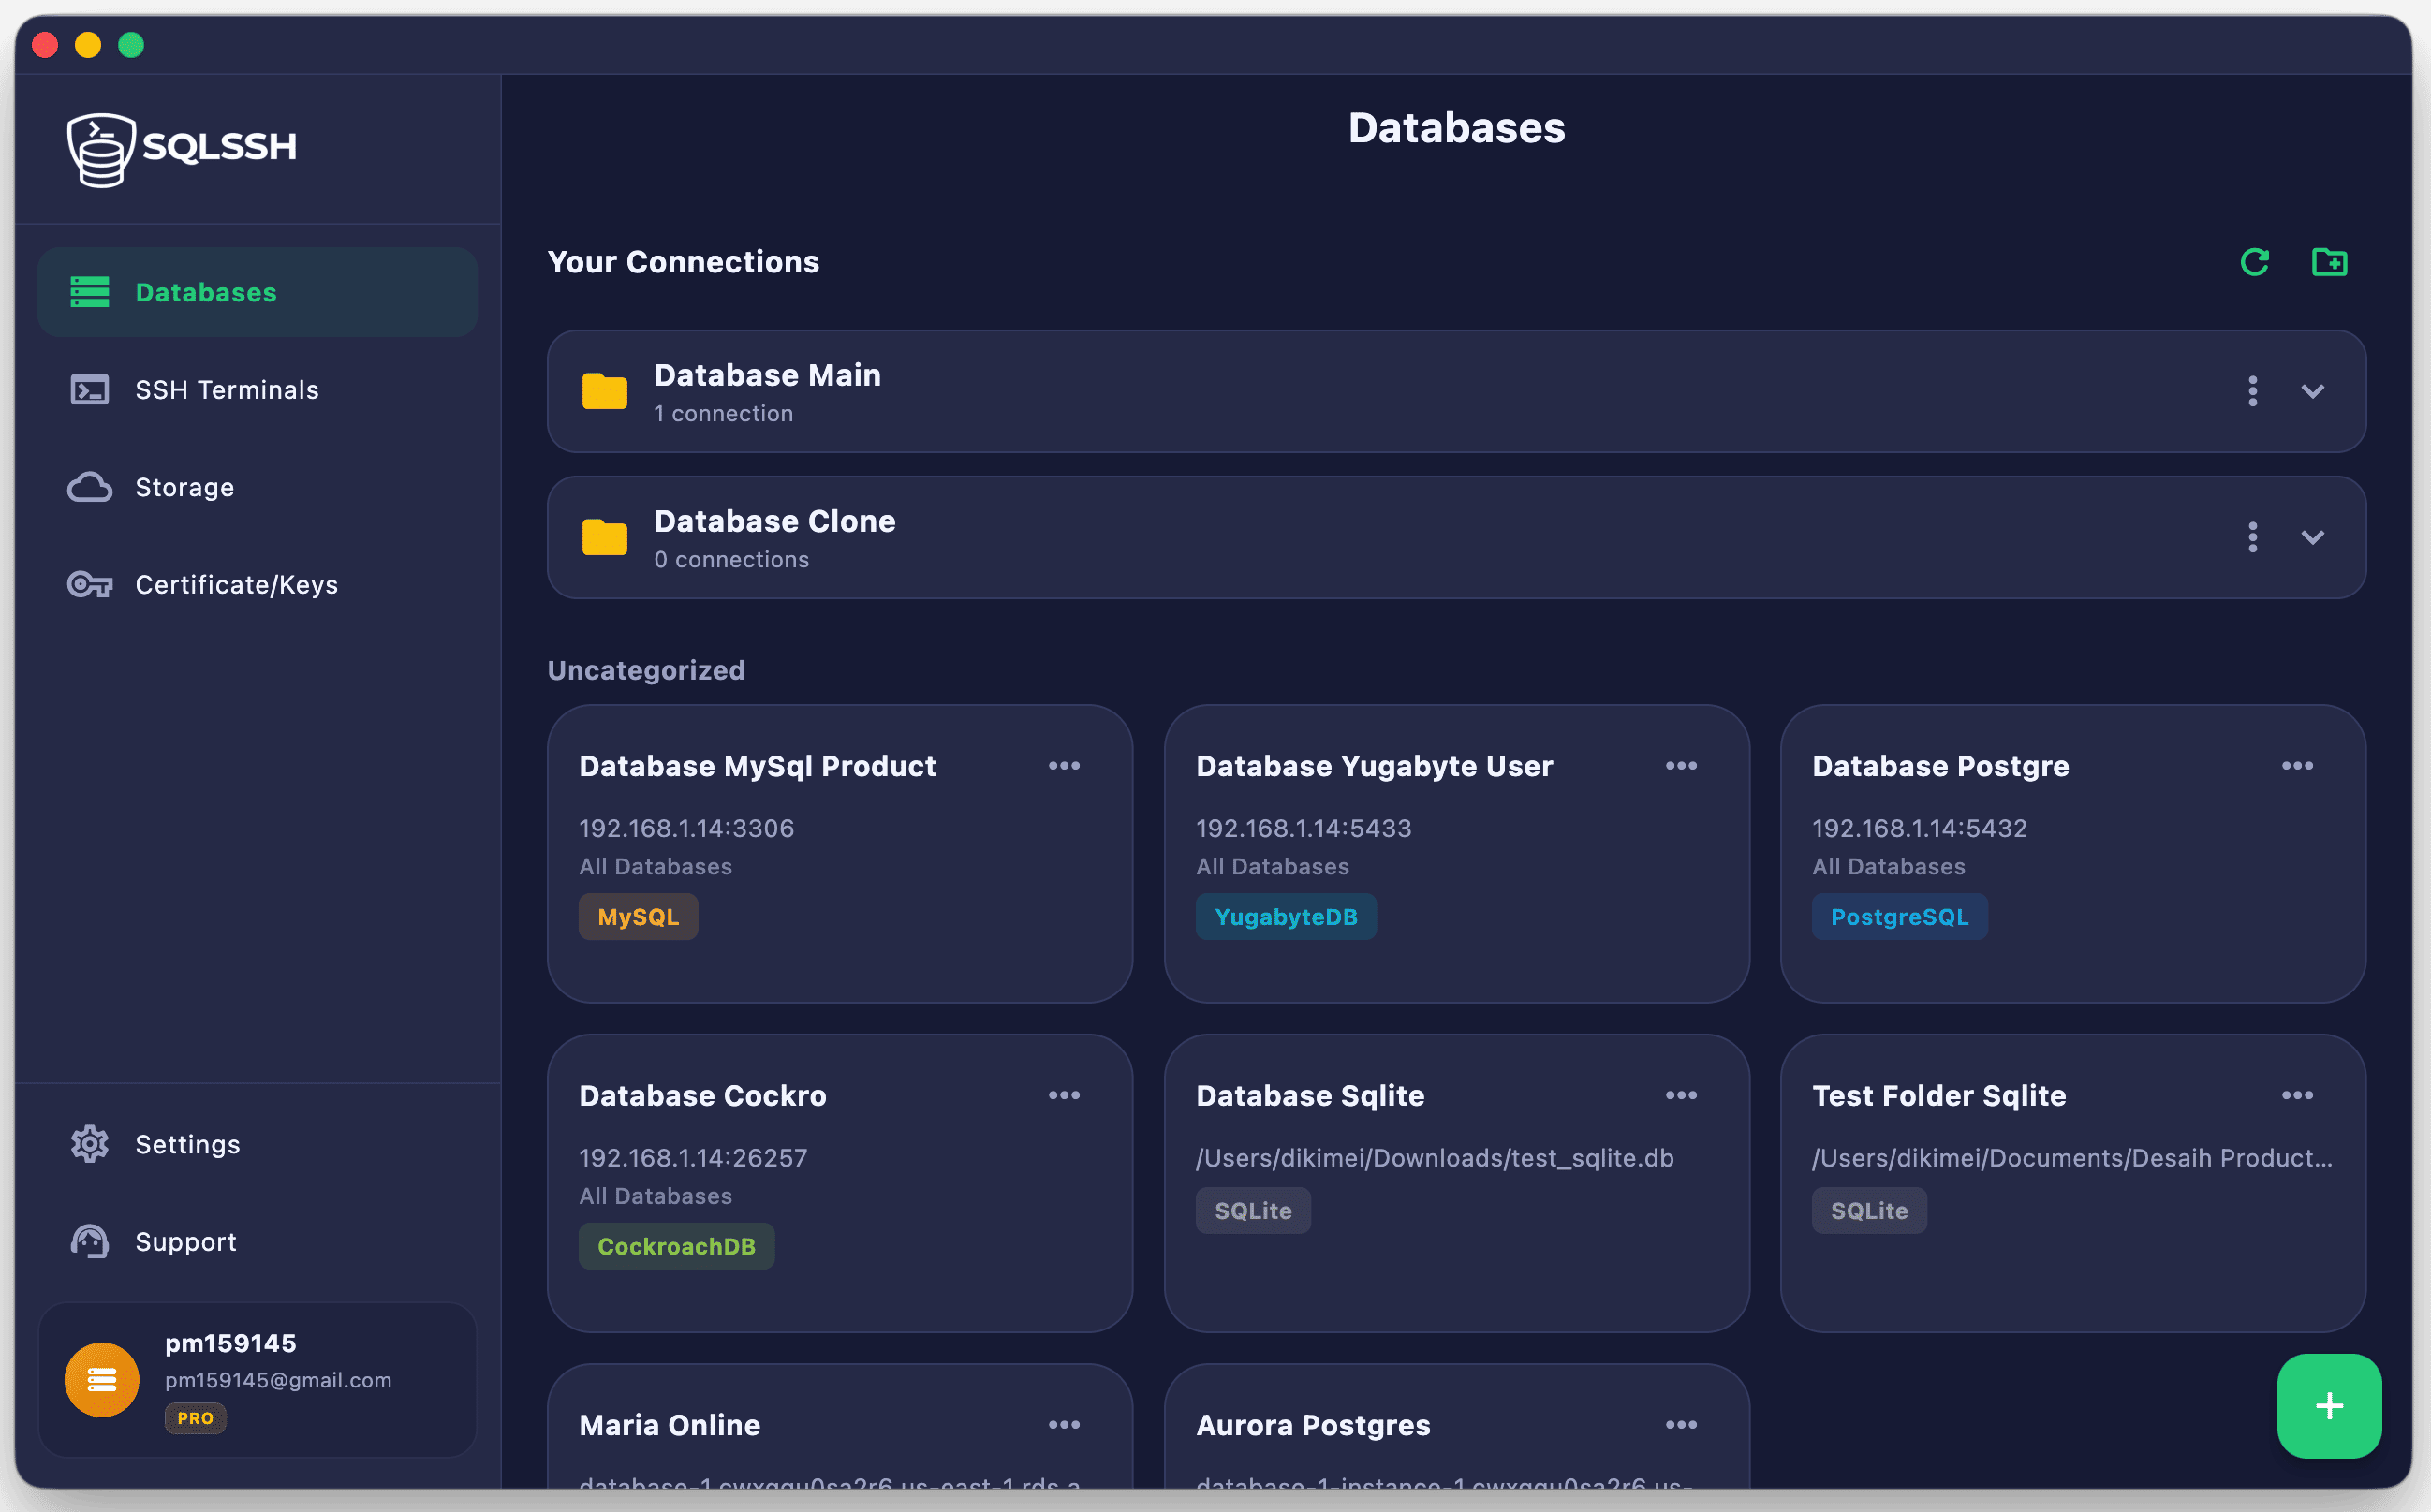Open the Databases sidebar section
Image resolution: width=2431 pixels, height=1512 pixels.
pos(257,292)
